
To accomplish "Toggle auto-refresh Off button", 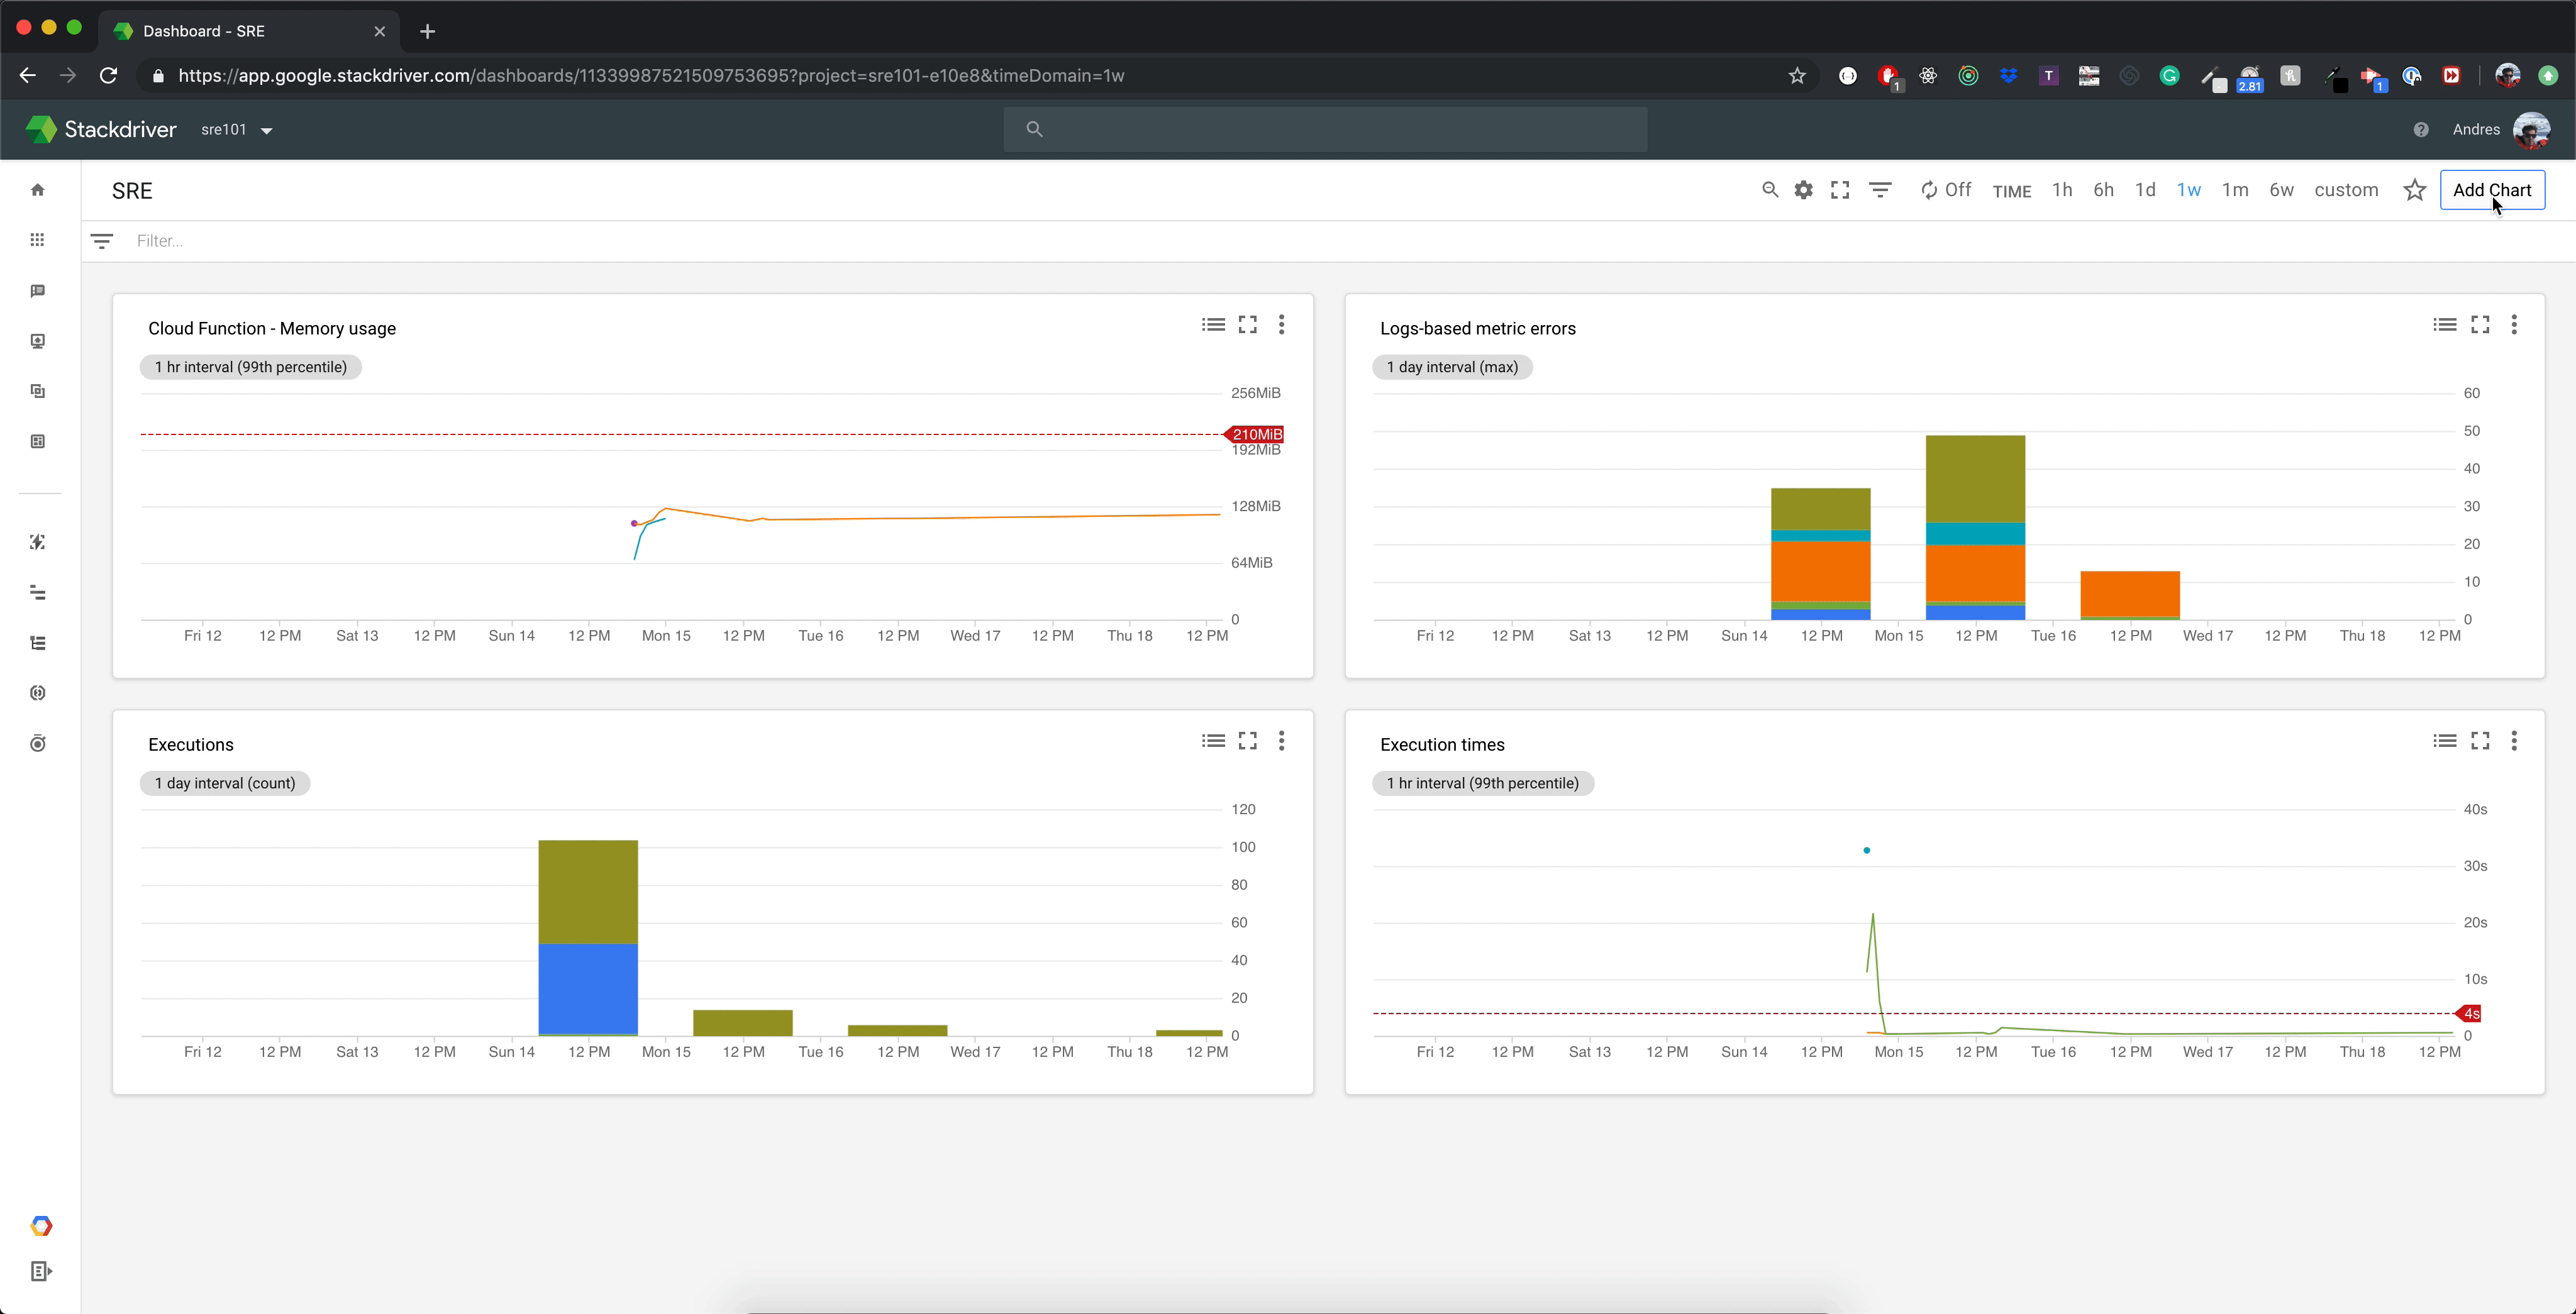I will [x=1946, y=190].
